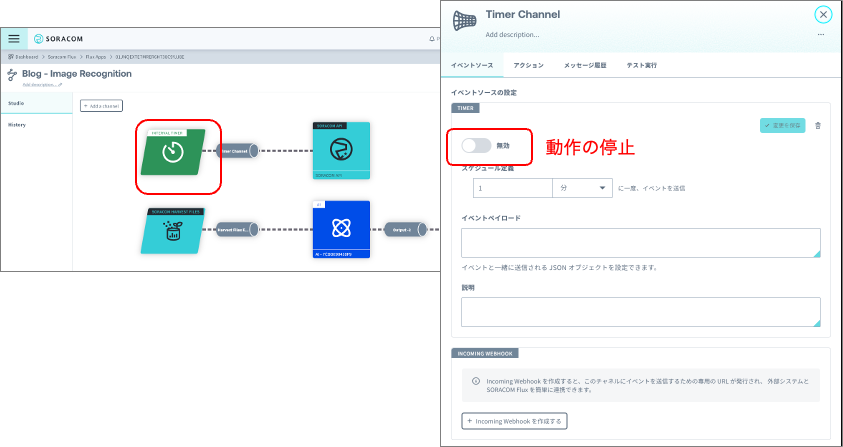This screenshot has width=843, height=447.
Task: Select the AI action node
Action: pos(341,230)
